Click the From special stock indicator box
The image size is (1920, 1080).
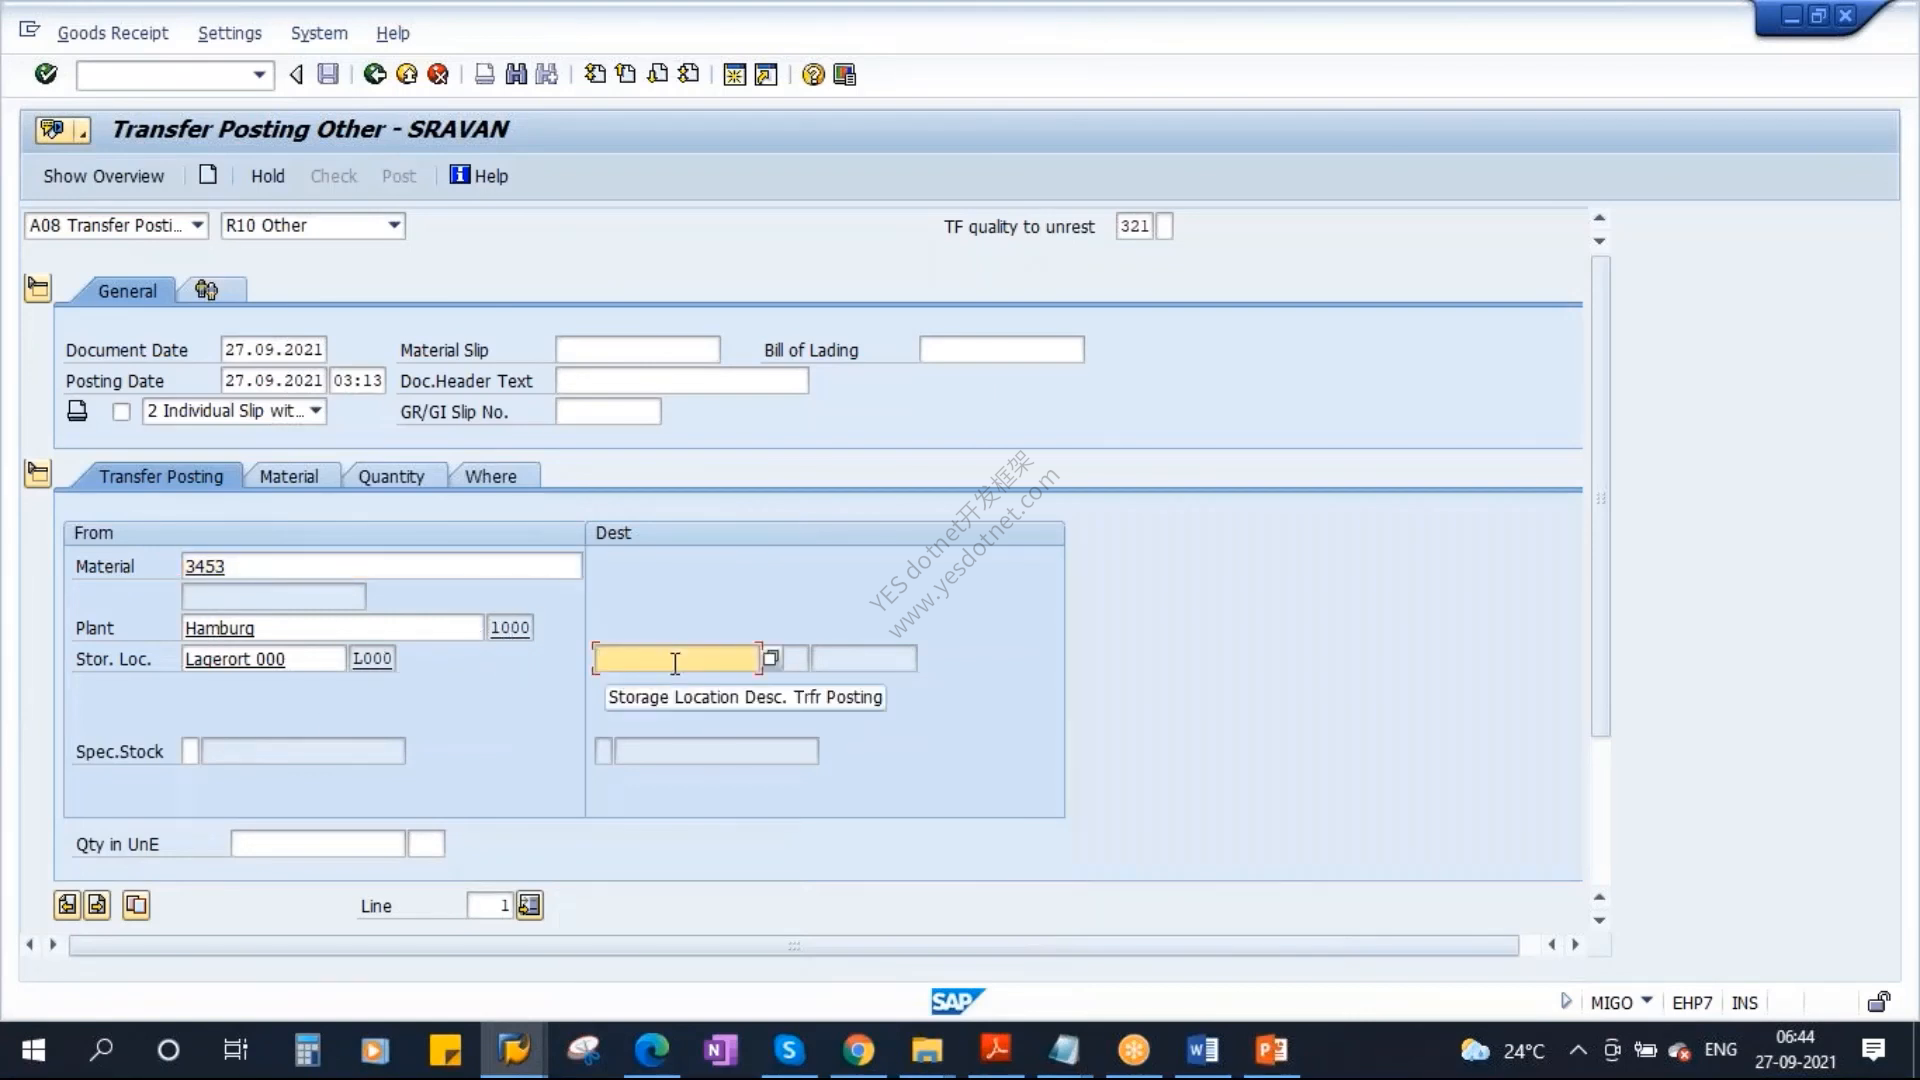tap(190, 751)
